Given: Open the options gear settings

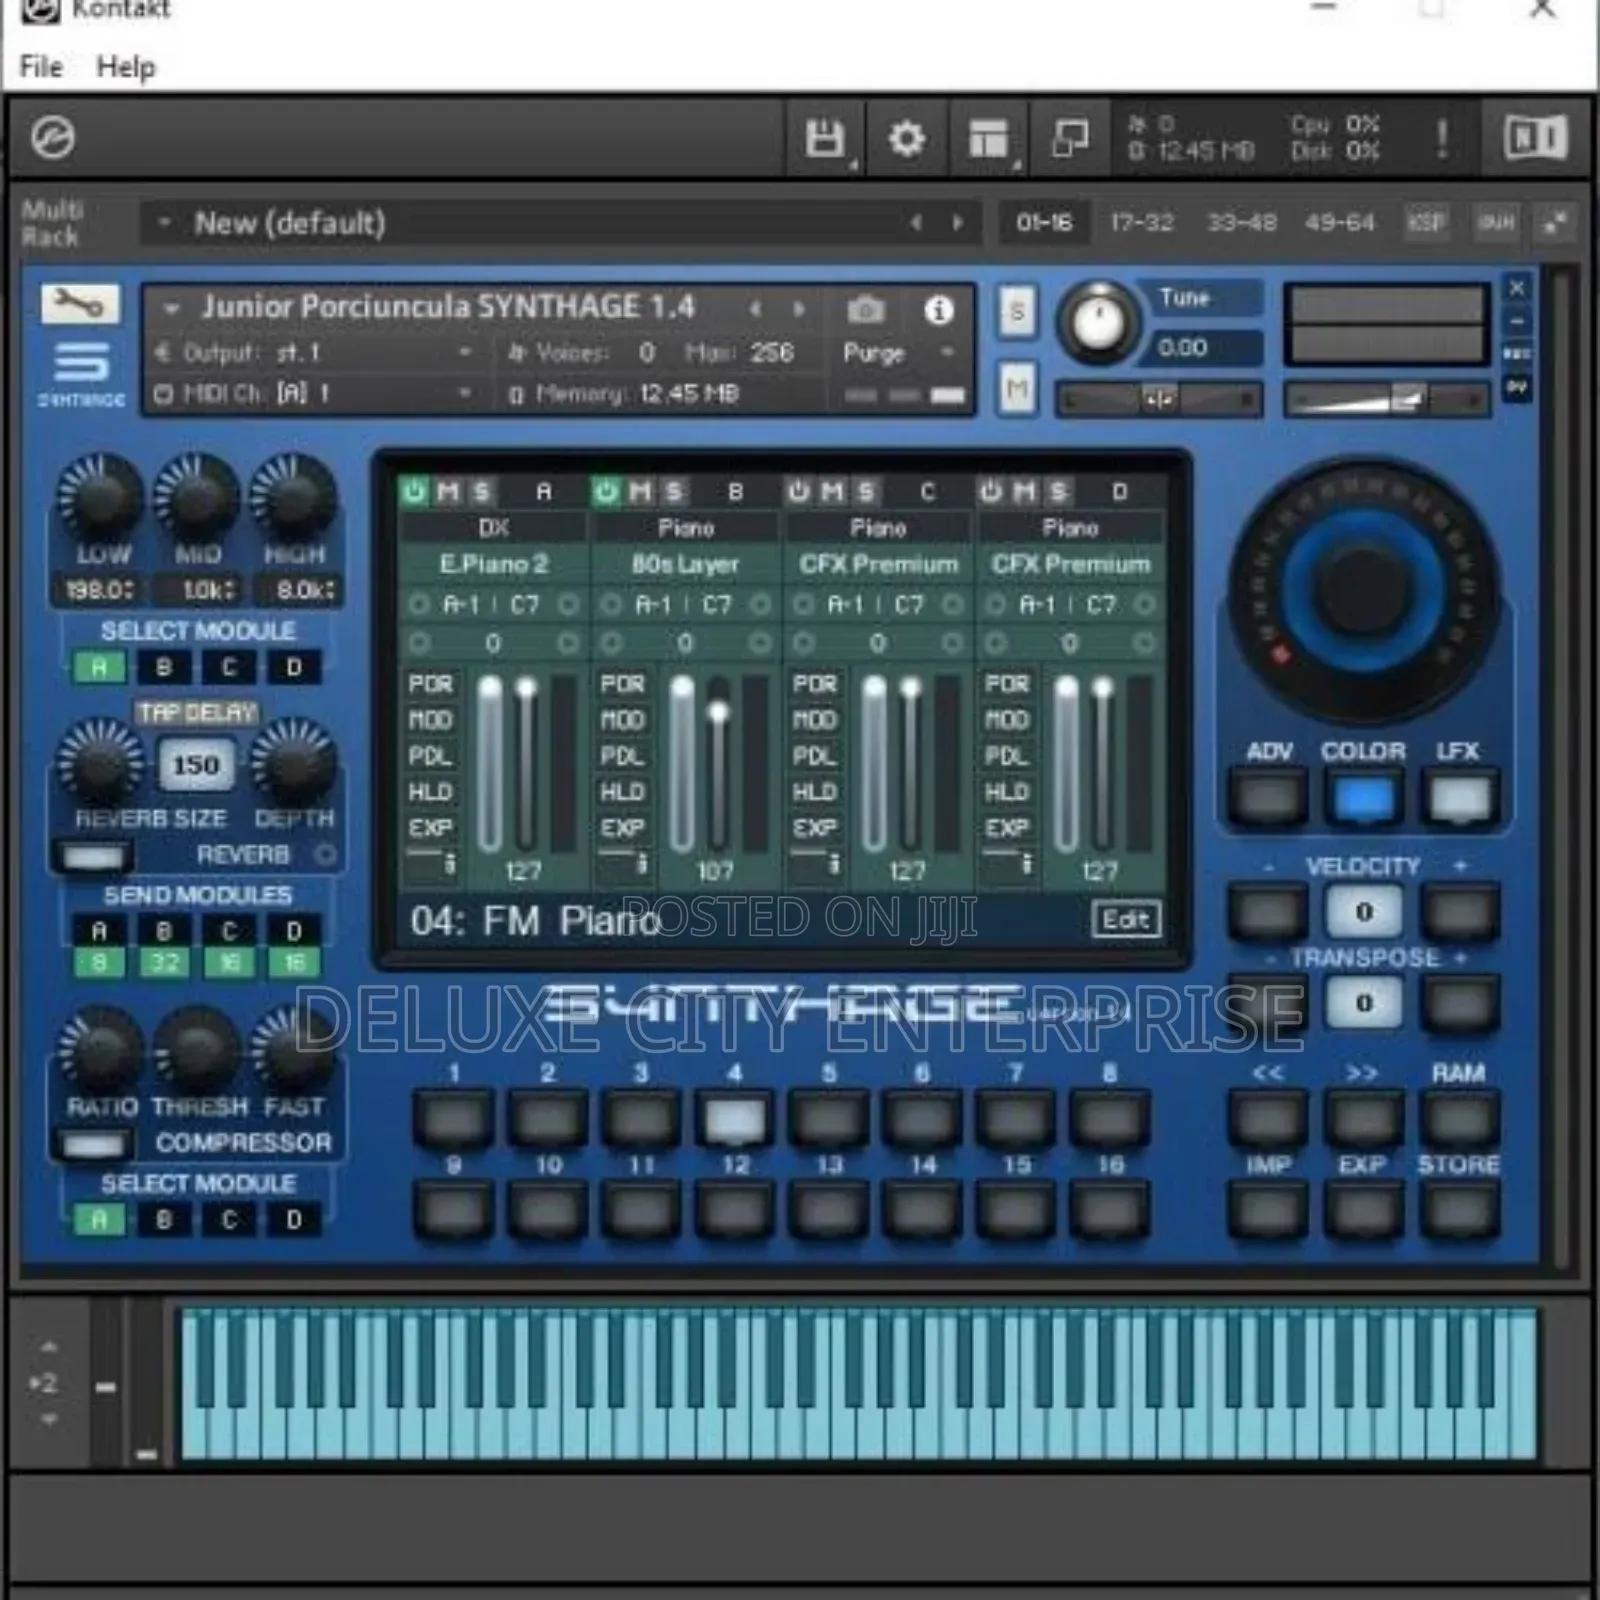Looking at the screenshot, I should 906,138.
